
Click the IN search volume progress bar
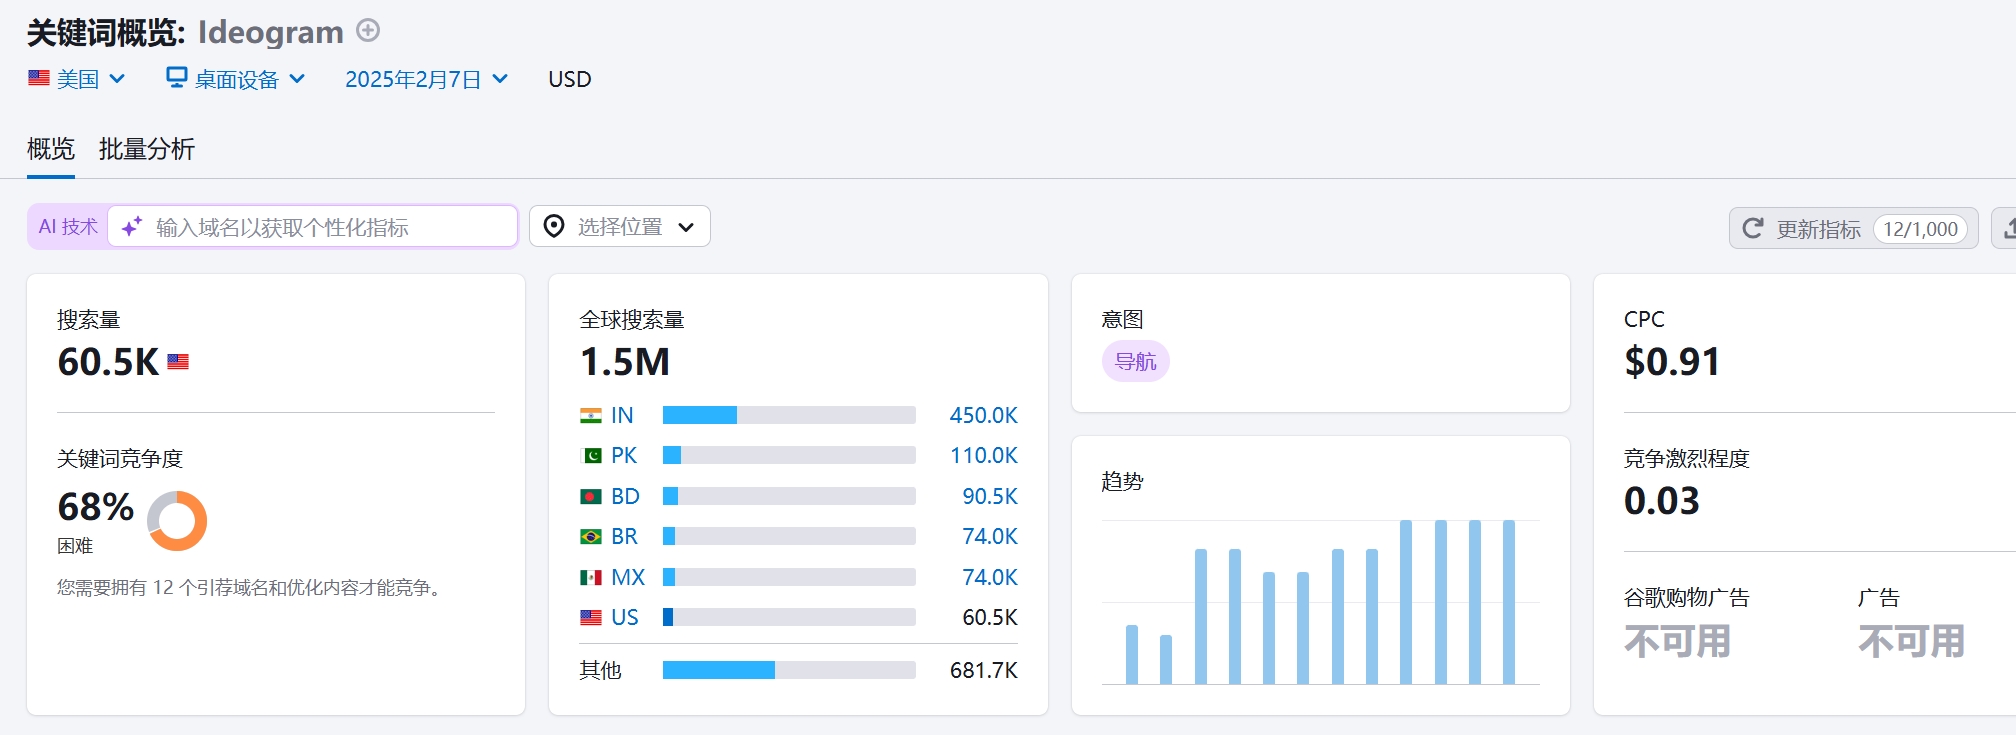[x=789, y=415]
